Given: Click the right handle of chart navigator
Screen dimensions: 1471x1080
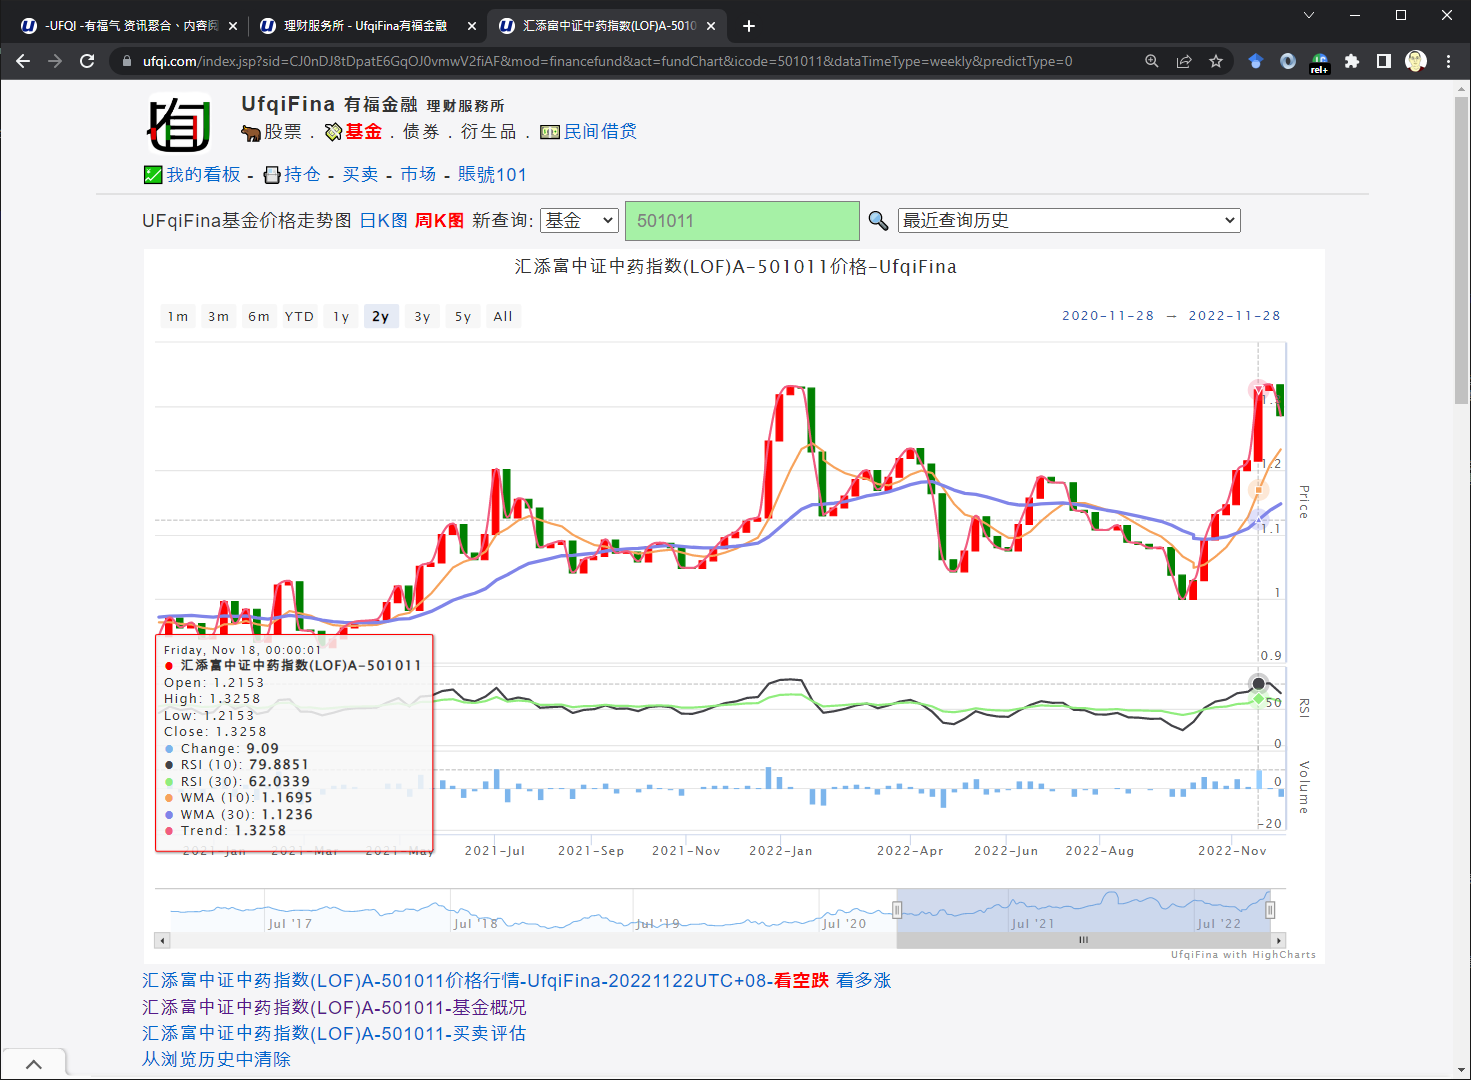Looking at the screenshot, I should point(1270,910).
